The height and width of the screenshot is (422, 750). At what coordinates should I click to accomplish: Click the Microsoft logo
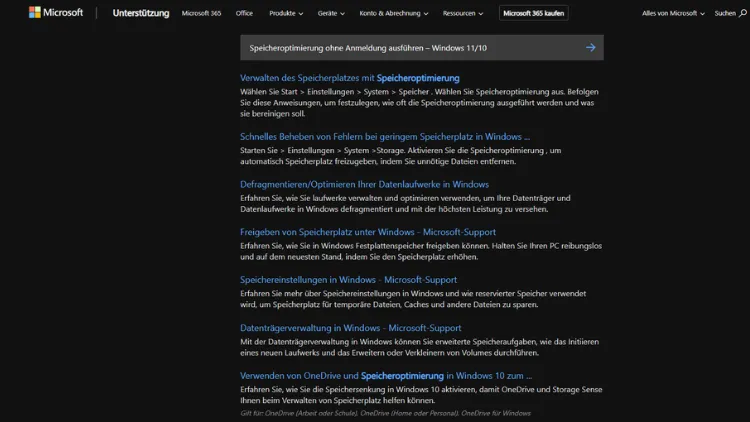tap(56, 12)
